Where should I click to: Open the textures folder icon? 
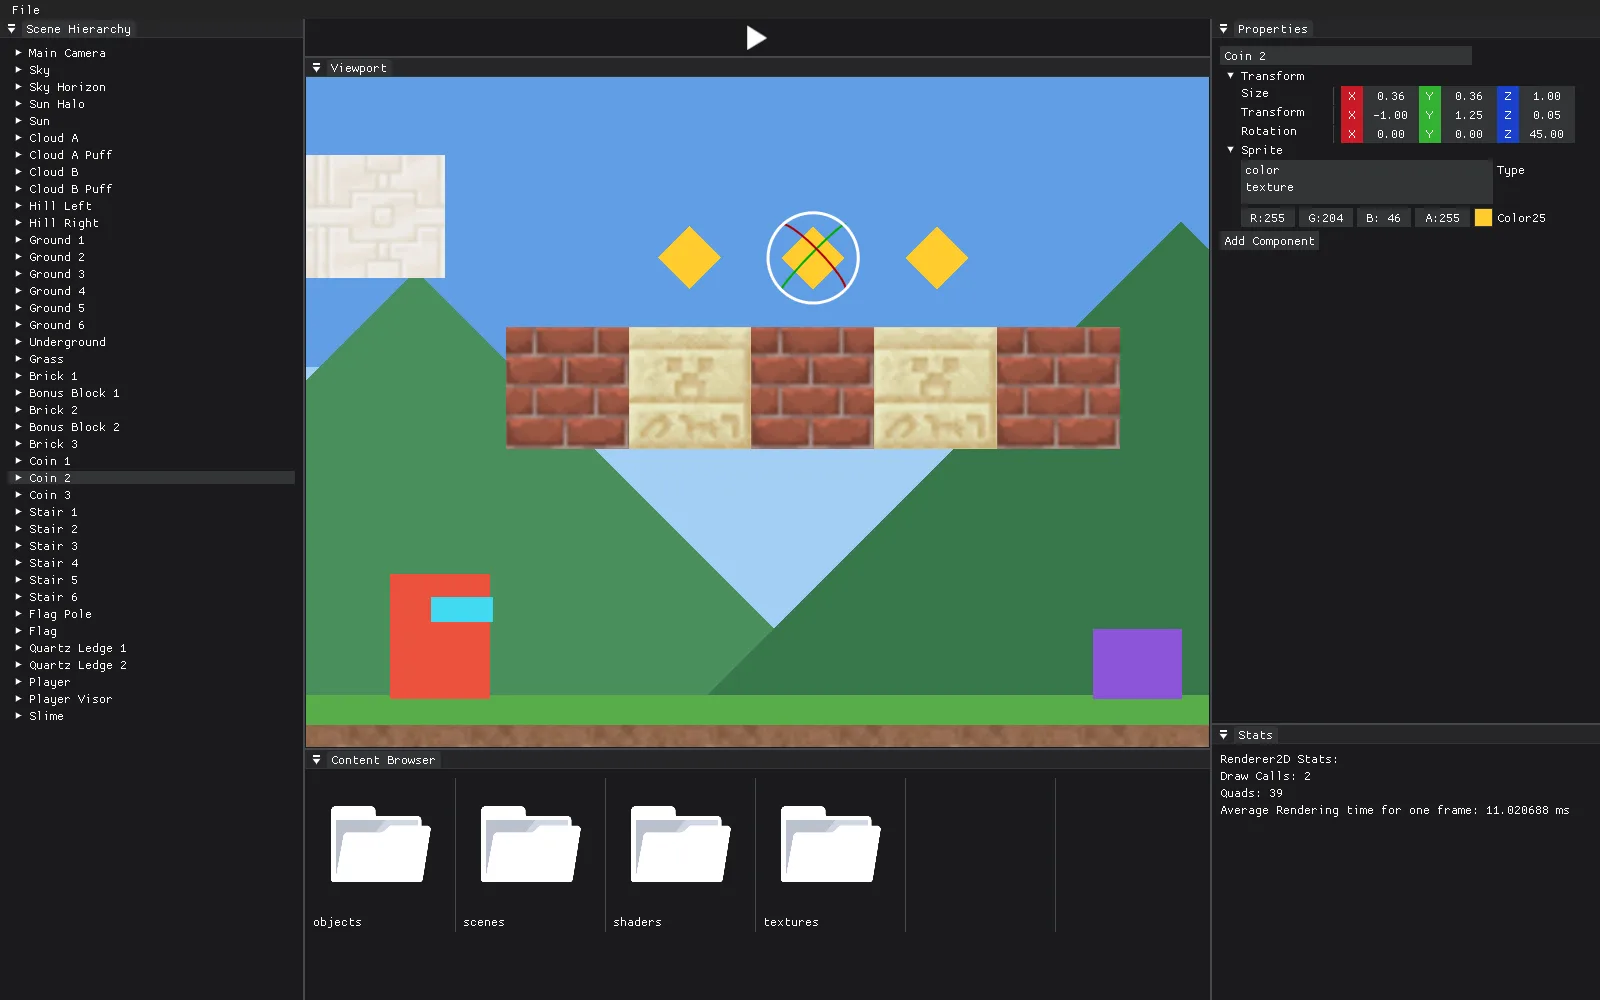830,844
